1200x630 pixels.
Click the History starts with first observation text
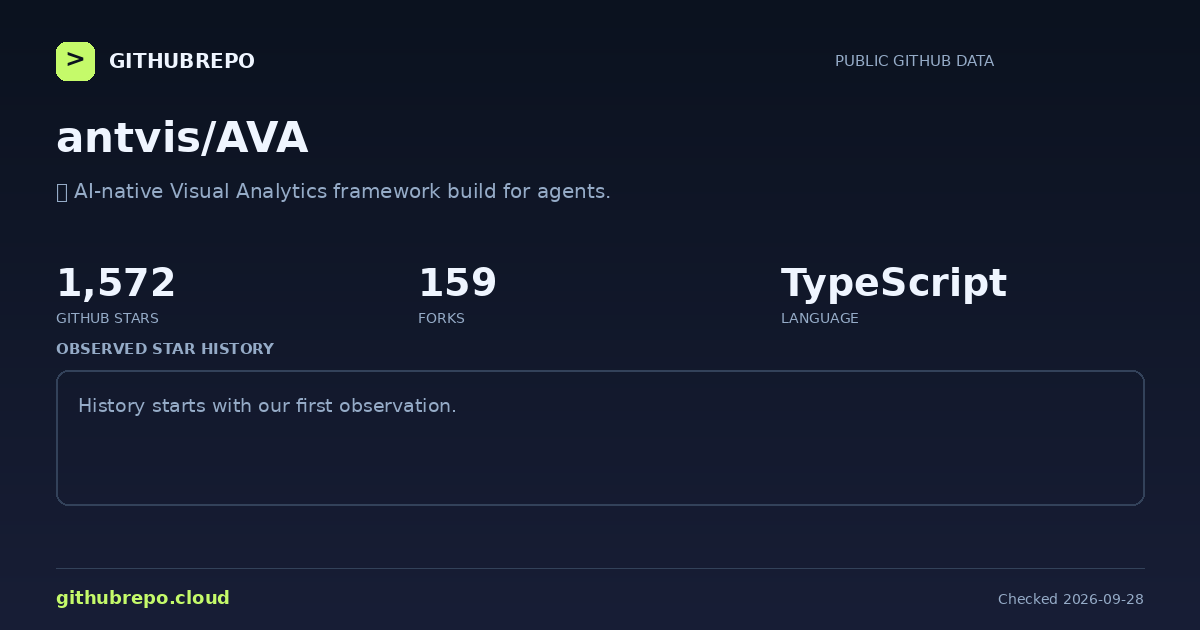267,406
